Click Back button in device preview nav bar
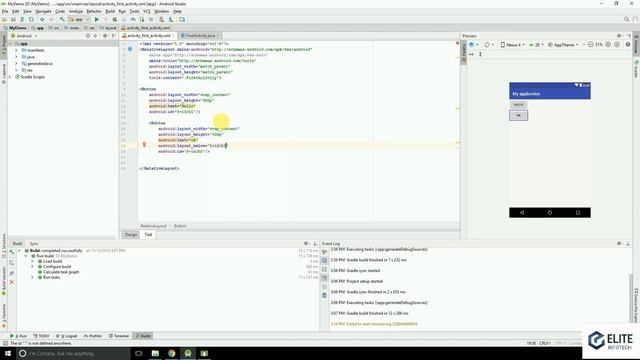 (x=522, y=213)
